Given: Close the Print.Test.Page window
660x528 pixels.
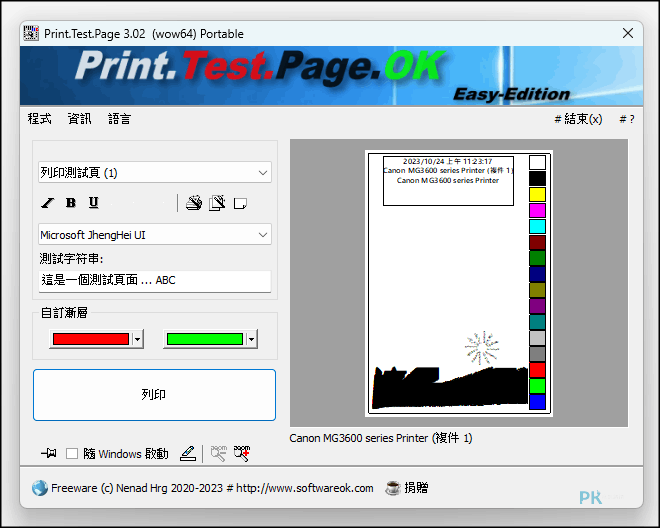Looking at the screenshot, I should point(628,33).
